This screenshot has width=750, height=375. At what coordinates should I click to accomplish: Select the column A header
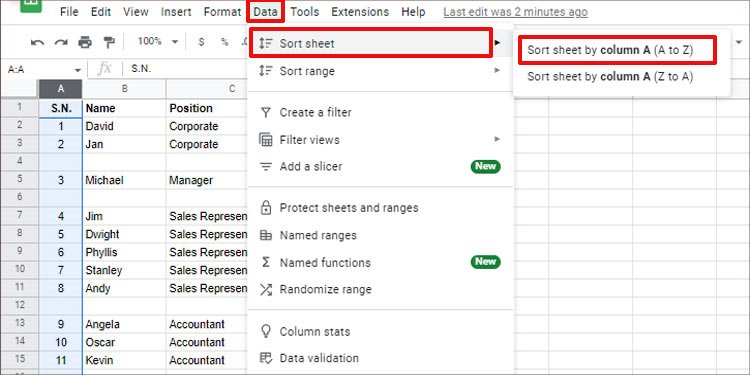(61, 89)
